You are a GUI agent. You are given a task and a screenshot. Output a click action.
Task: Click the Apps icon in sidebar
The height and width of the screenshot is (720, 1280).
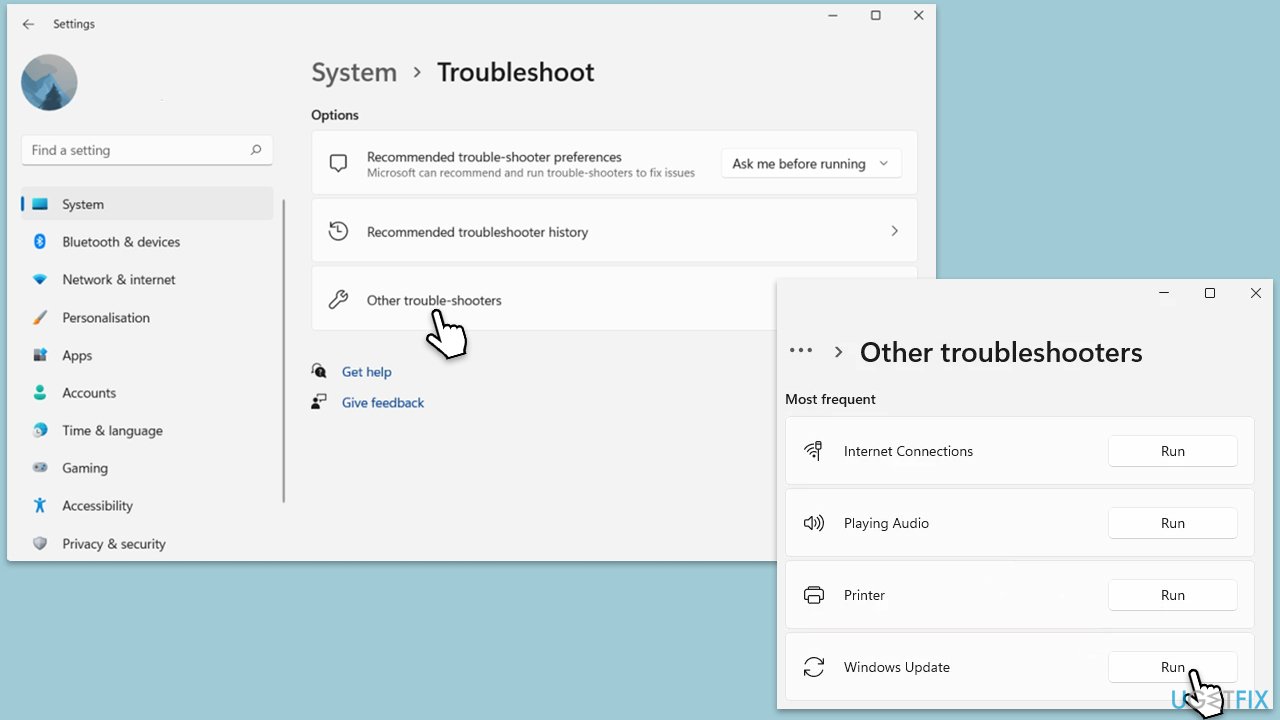click(x=40, y=355)
